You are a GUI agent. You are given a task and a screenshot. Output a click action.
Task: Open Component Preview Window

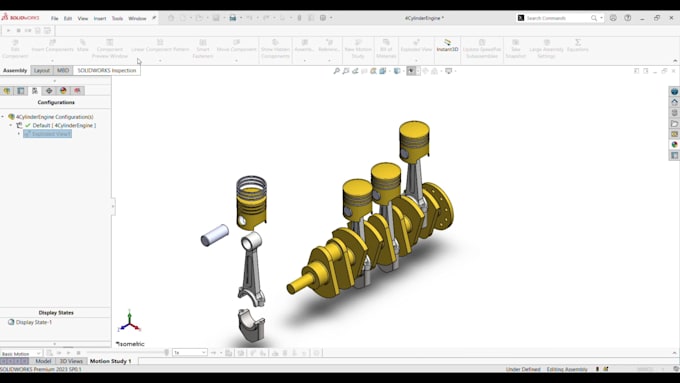pyautogui.click(x=110, y=49)
